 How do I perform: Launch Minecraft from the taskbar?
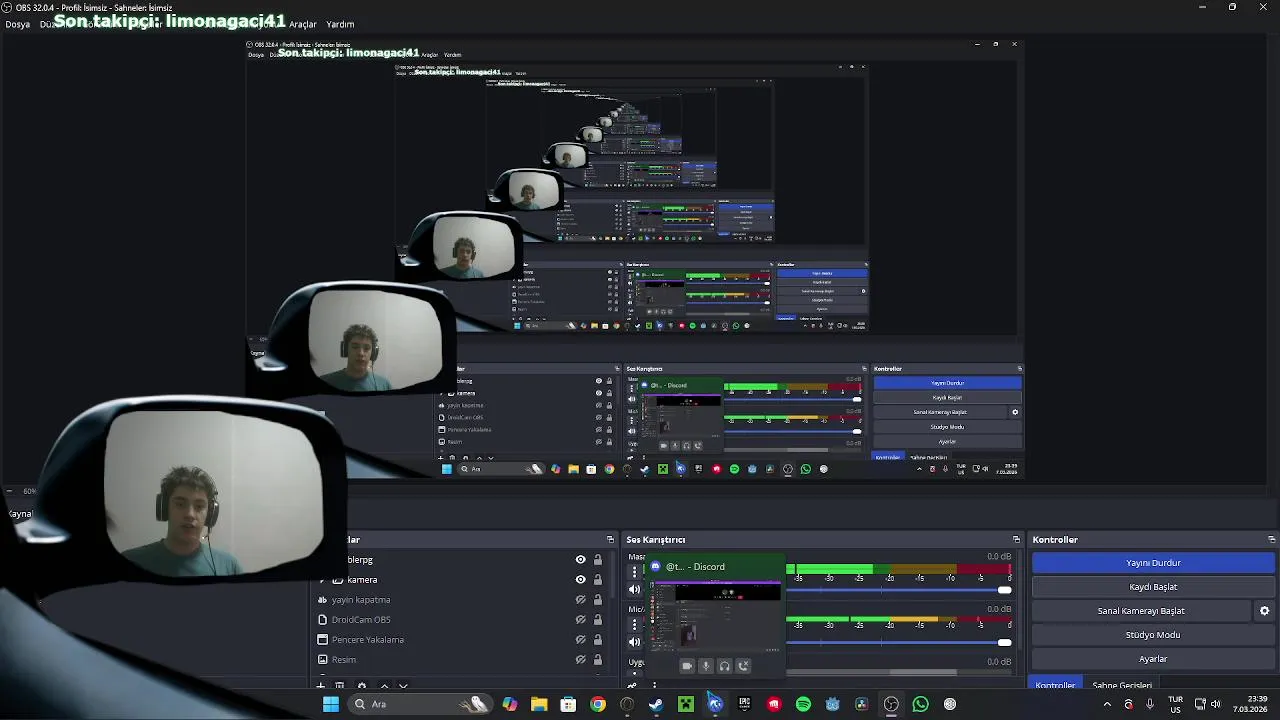[686, 704]
